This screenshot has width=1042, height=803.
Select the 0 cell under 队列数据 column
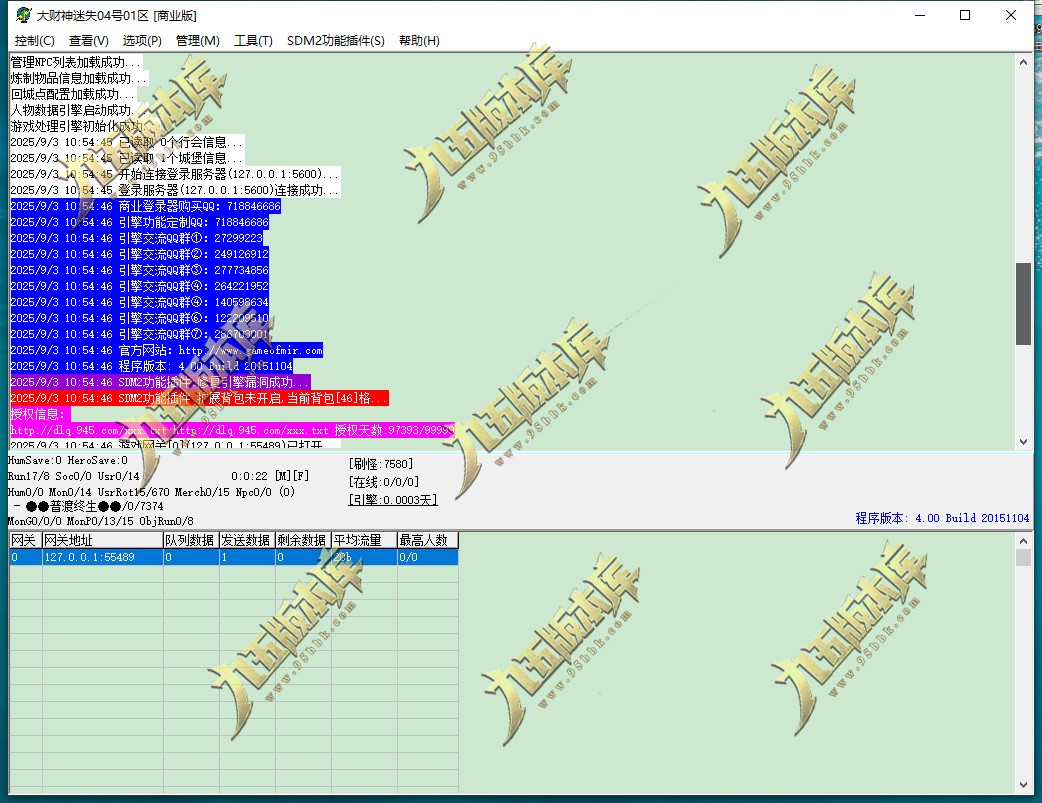click(191, 557)
